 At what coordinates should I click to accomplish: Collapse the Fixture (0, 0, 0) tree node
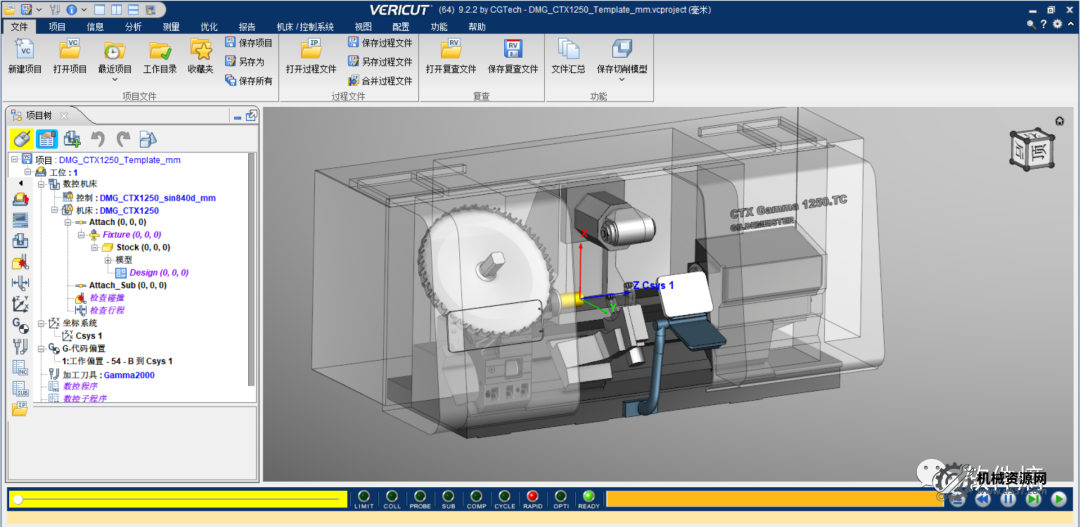81,234
